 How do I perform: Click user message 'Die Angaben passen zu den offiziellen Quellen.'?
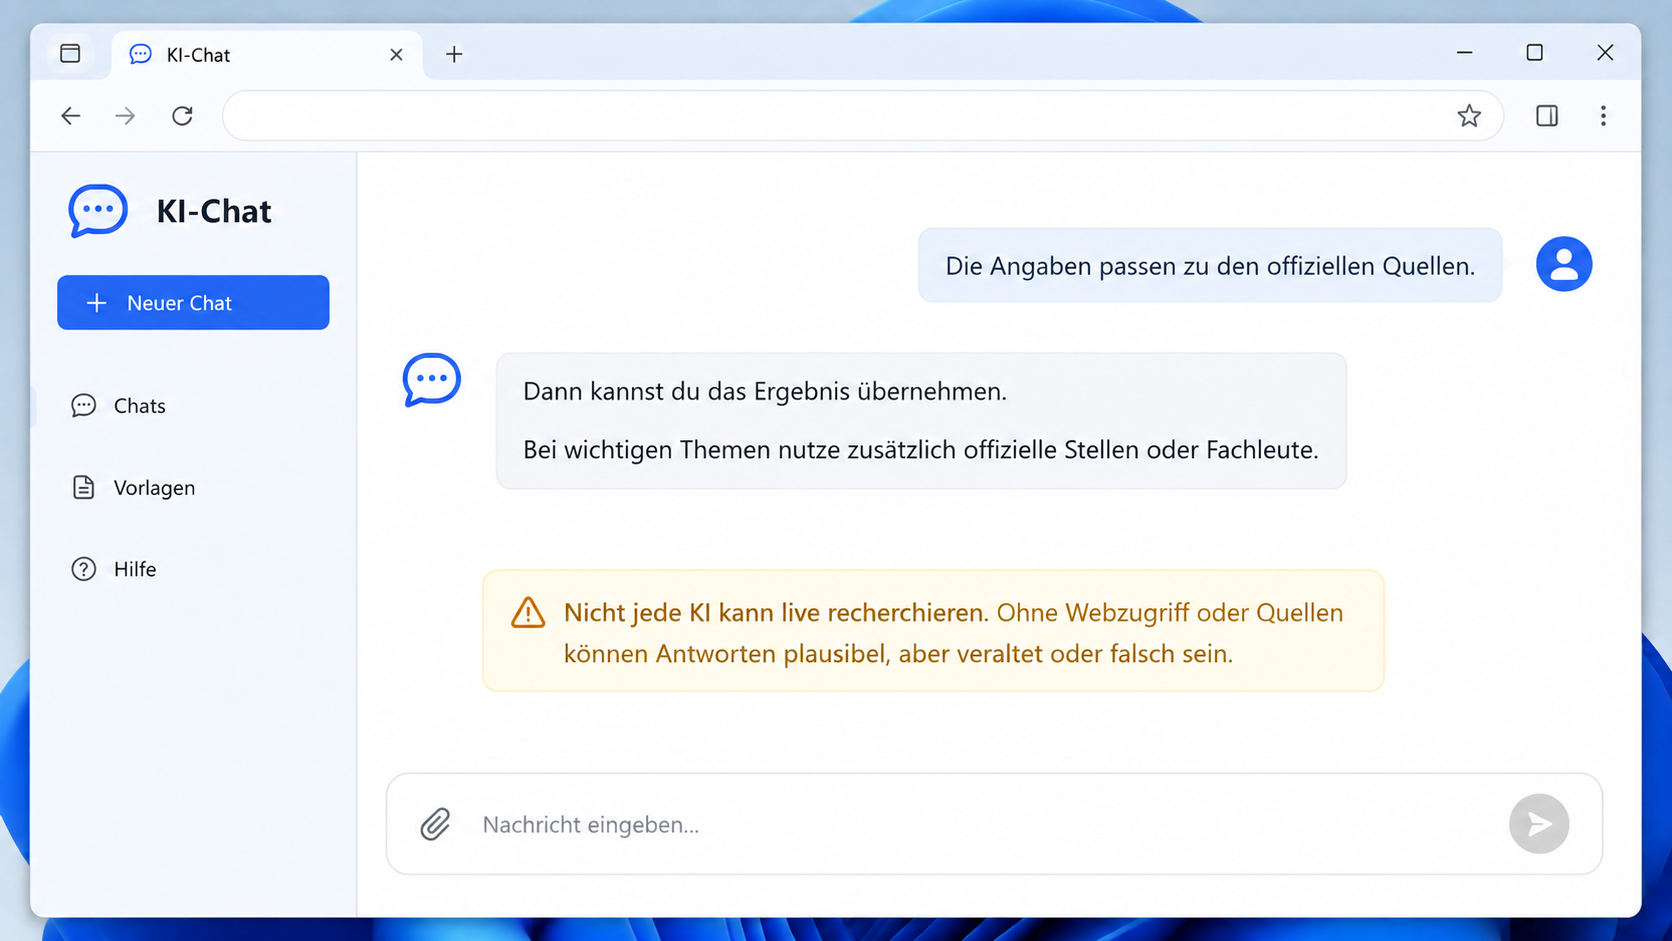(x=1210, y=266)
